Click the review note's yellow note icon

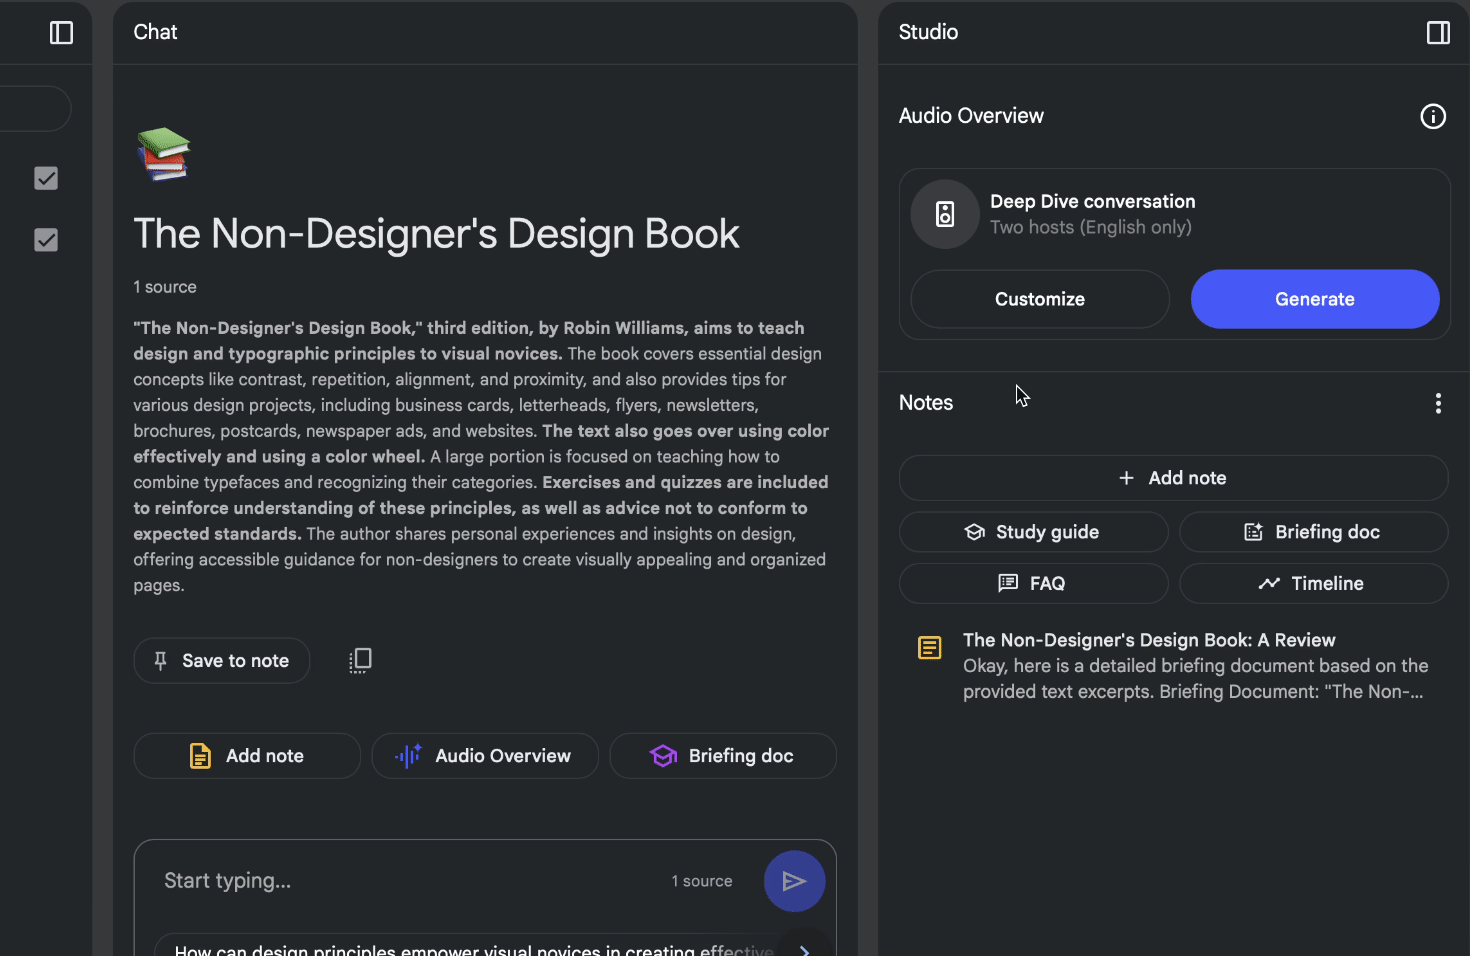(x=929, y=648)
